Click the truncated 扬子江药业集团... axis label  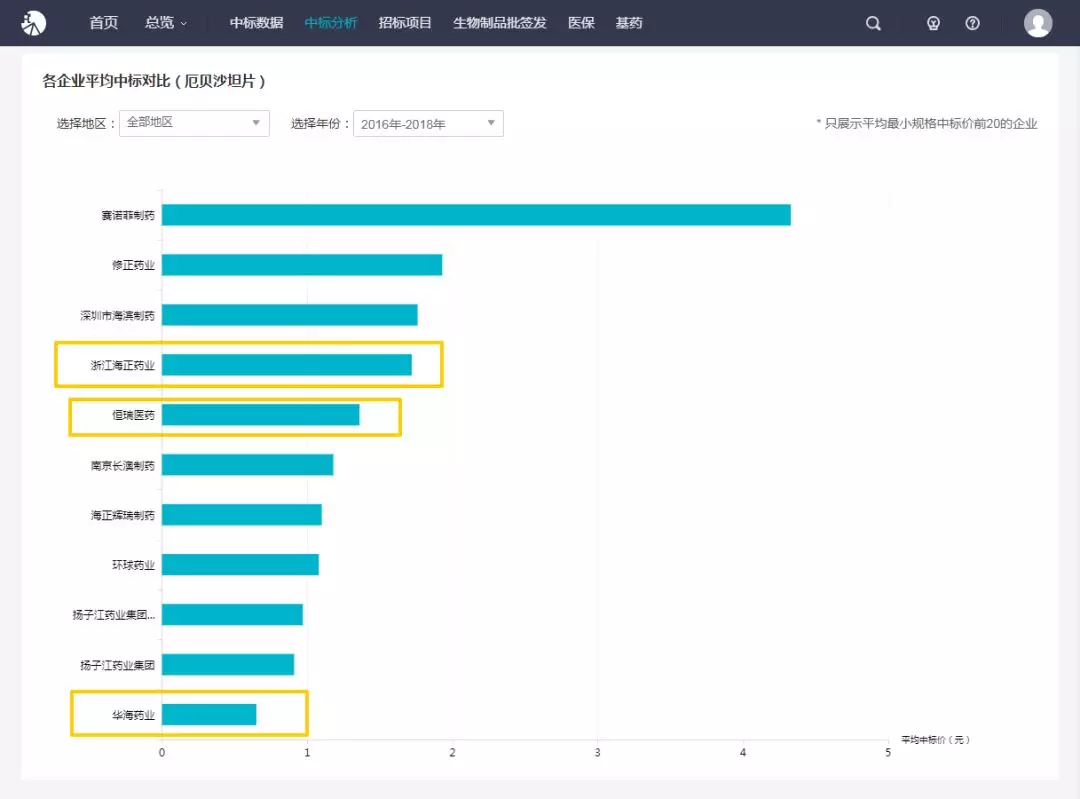point(114,615)
